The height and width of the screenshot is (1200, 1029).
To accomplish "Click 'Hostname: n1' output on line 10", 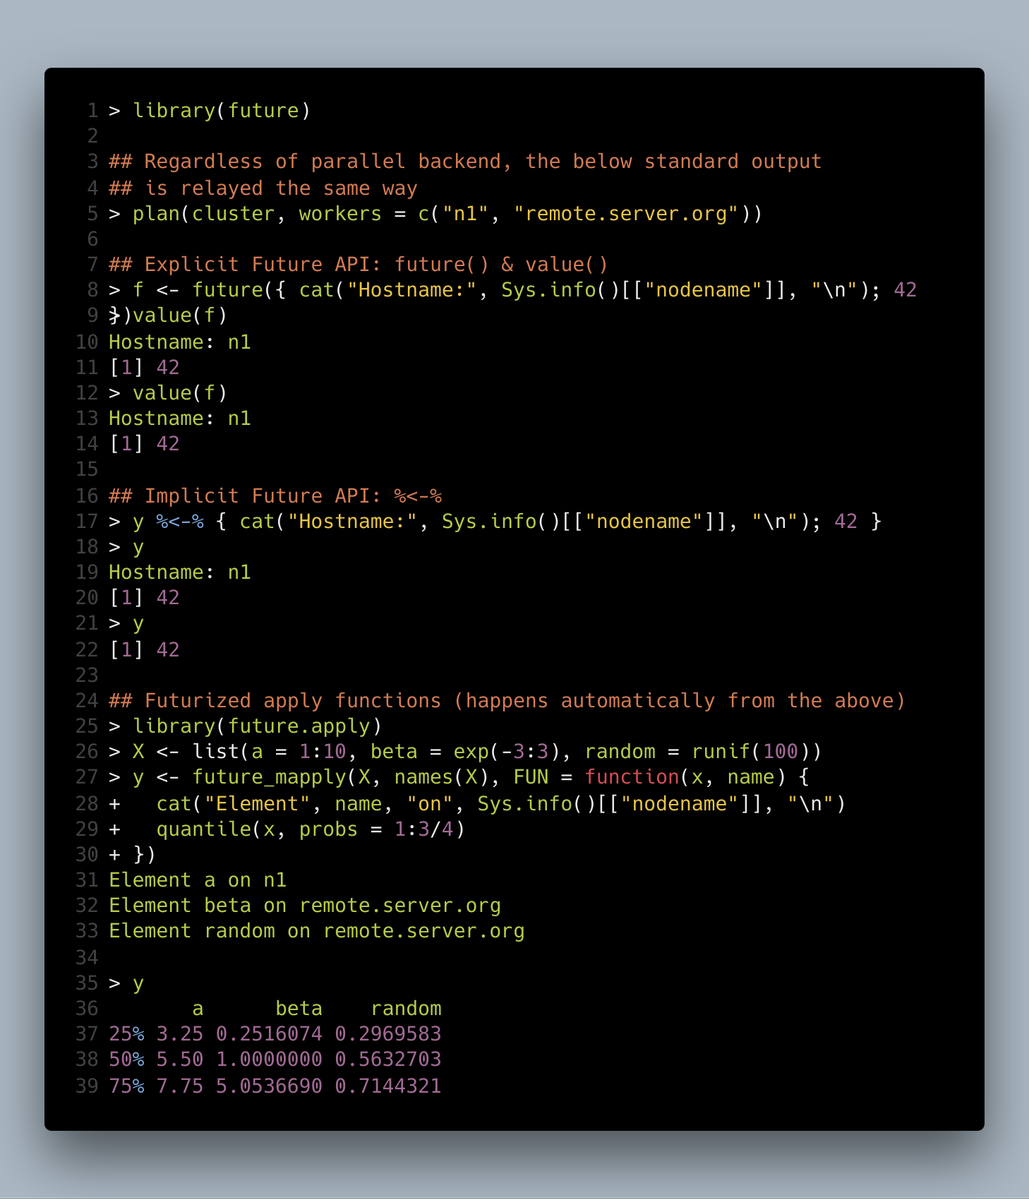I will tap(180, 341).
